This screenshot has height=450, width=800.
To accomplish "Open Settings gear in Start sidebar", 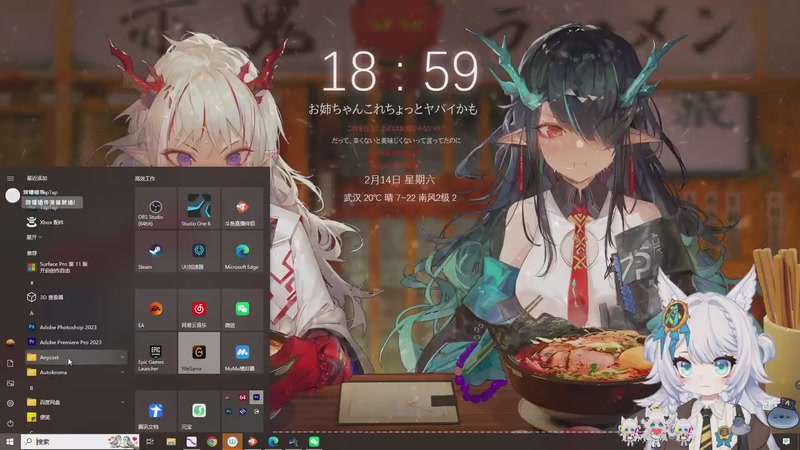I will click(x=10, y=403).
